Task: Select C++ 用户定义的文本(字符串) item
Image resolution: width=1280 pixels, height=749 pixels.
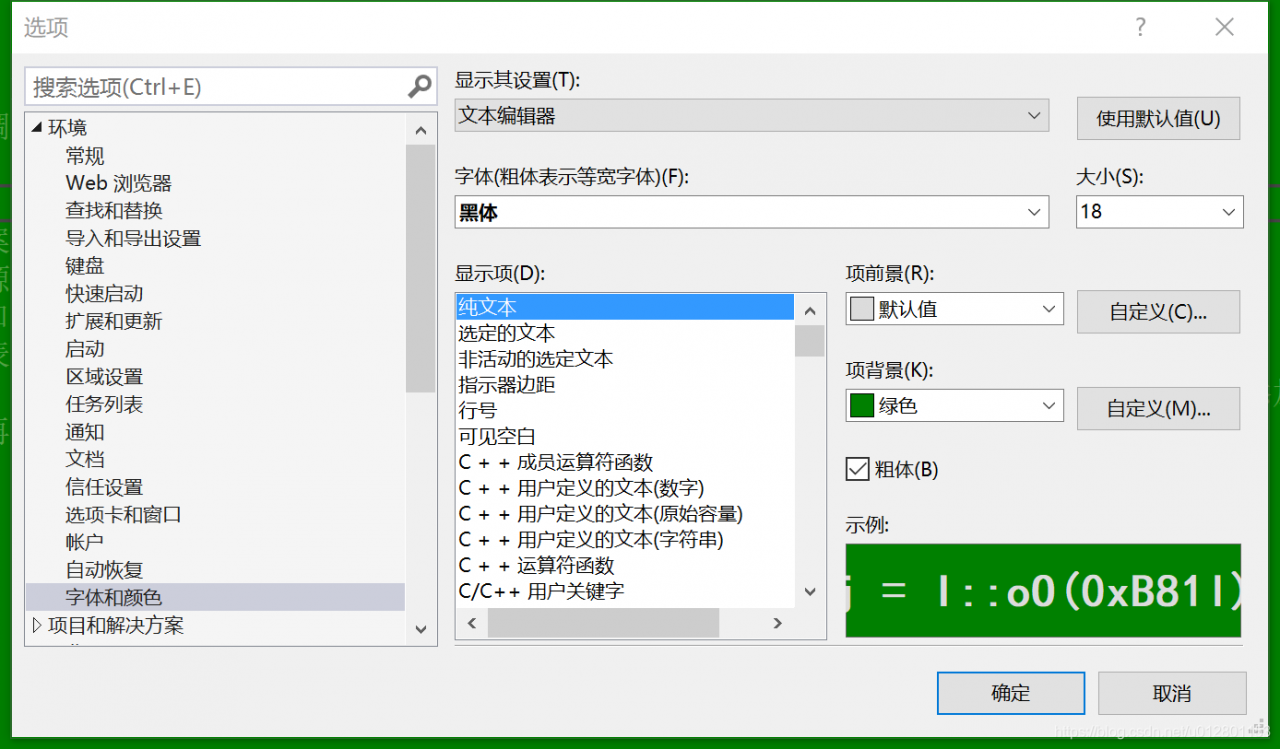Action: (590, 540)
